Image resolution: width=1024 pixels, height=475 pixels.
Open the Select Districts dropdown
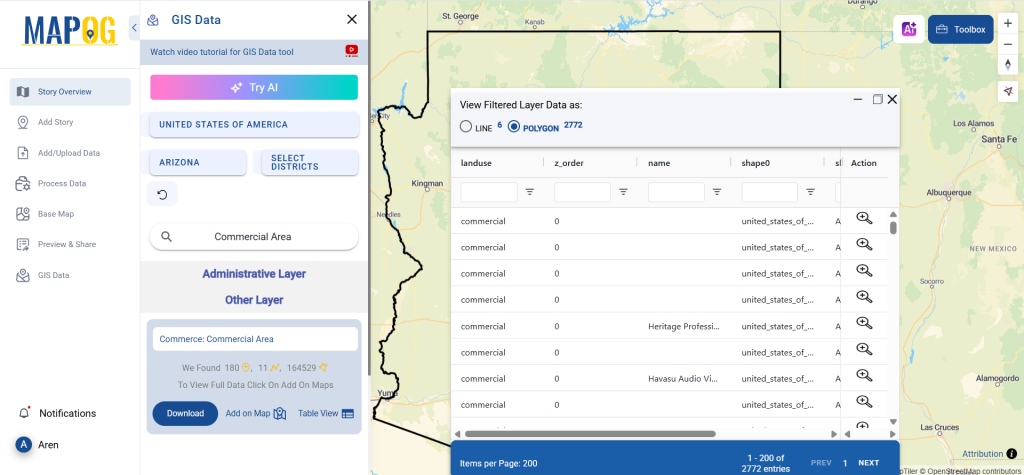click(309, 162)
